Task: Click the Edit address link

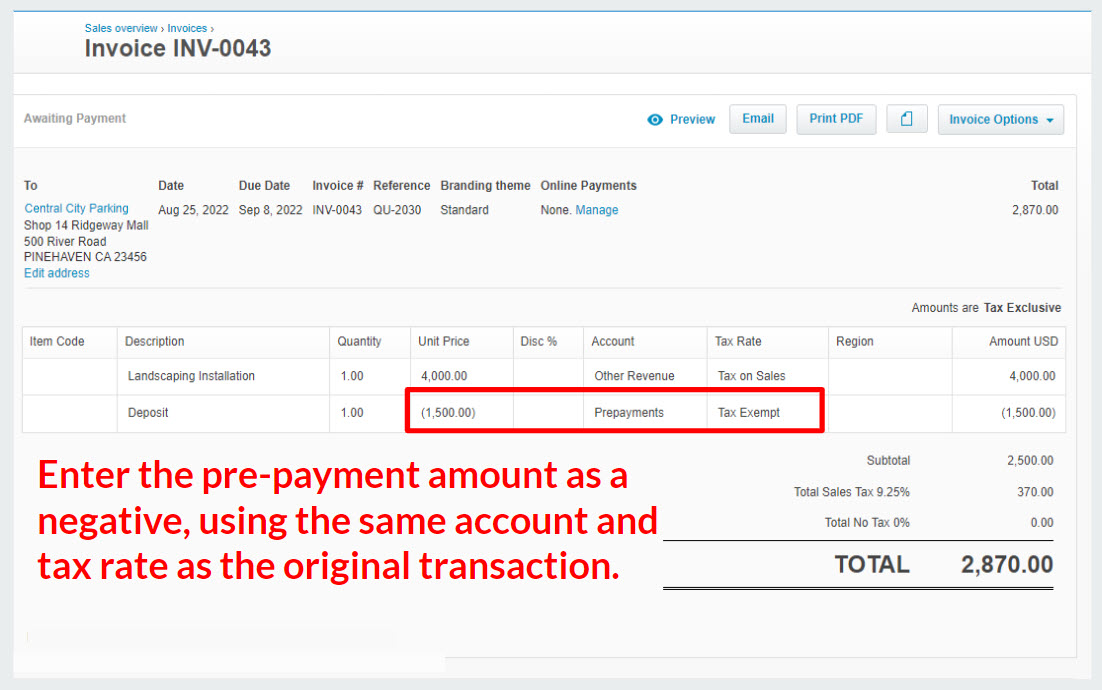Action: pyautogui.click(x=56, y=273)
